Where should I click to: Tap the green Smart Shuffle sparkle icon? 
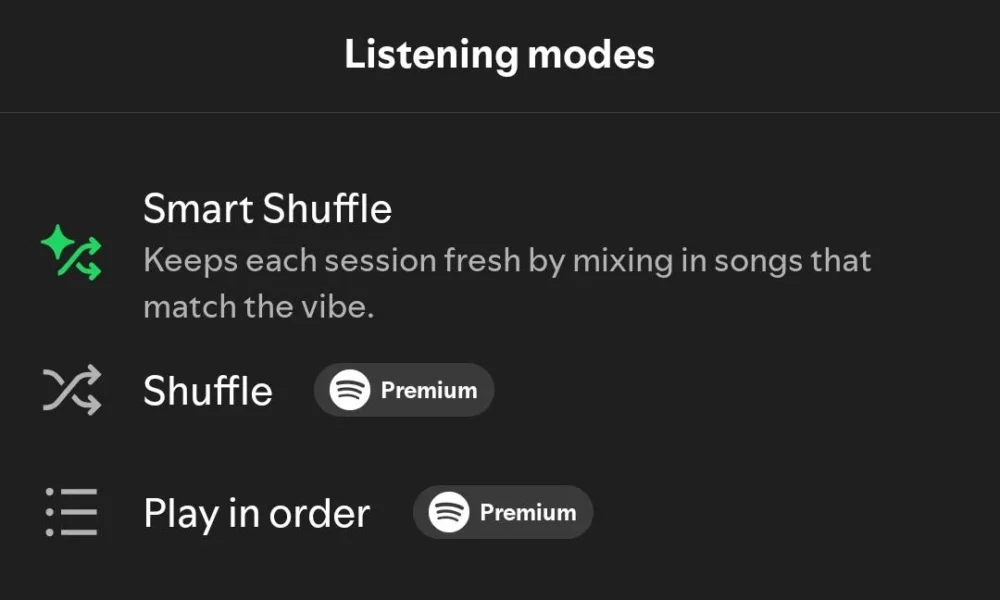click(x=71, y=252)
